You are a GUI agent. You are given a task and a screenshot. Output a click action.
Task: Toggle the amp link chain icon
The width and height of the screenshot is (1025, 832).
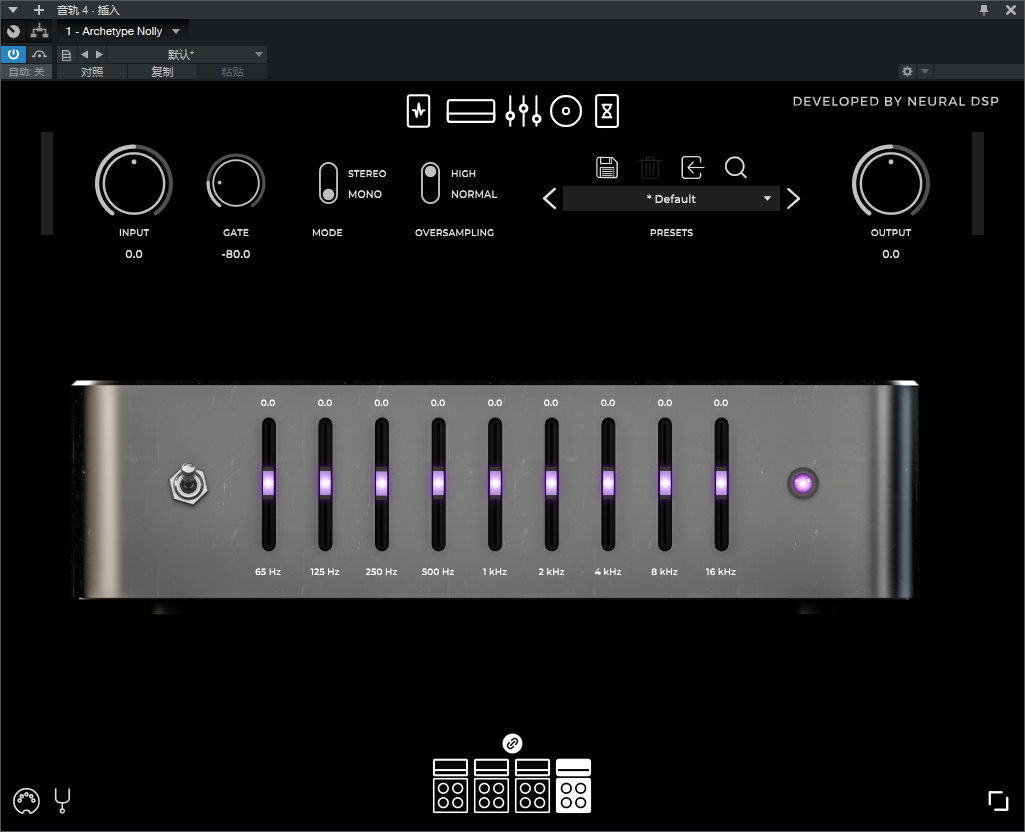click(x=512, y=743)
